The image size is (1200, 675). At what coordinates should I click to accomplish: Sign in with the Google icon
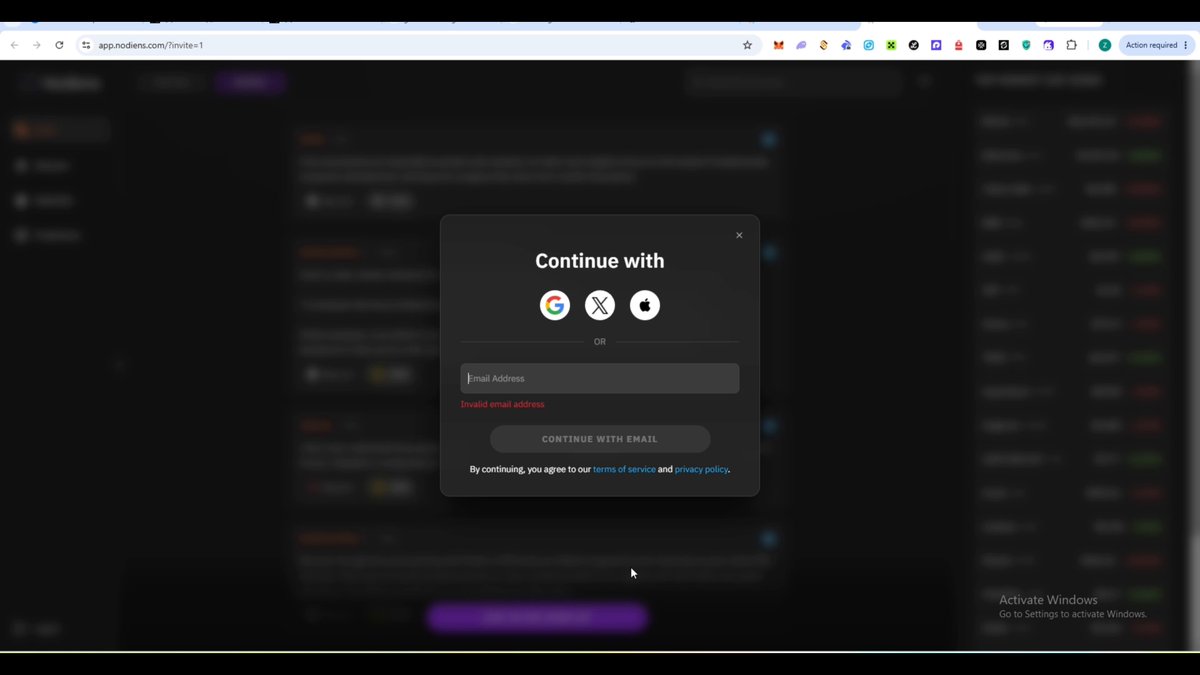click(x=555, y=306)
